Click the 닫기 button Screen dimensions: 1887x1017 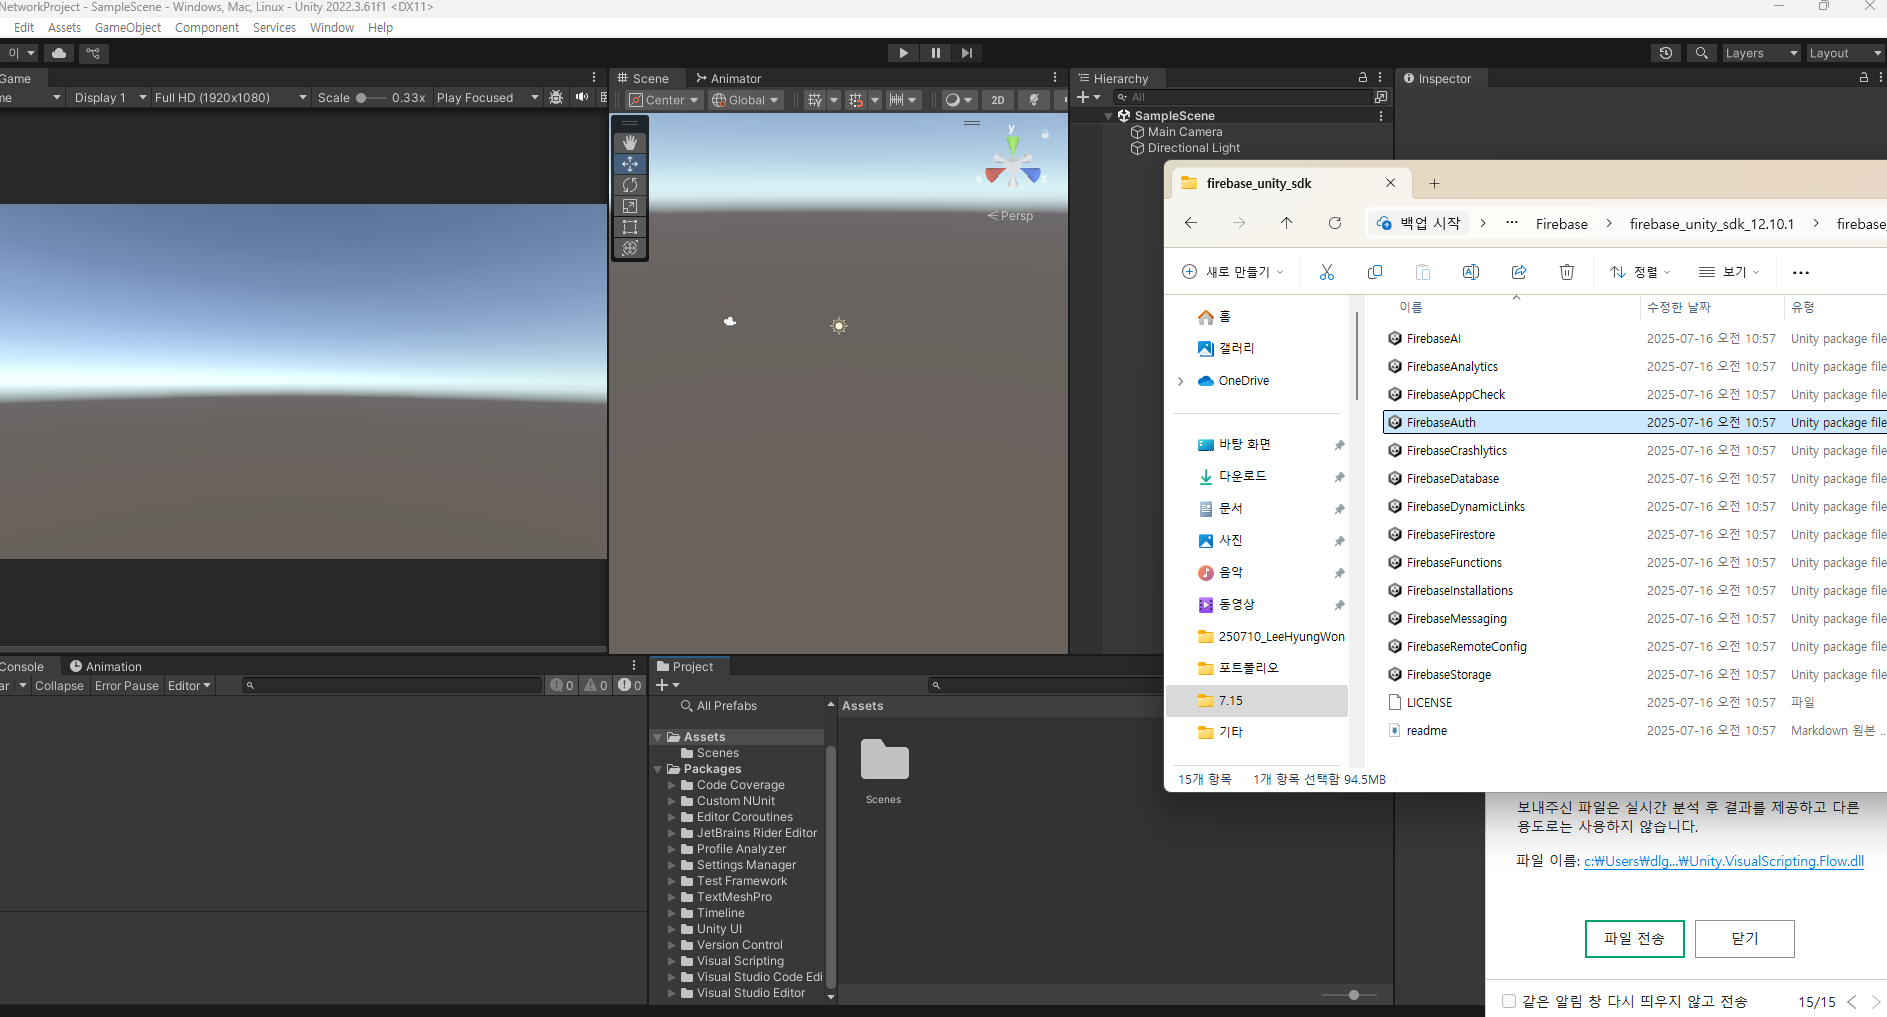click(1744, 938)
